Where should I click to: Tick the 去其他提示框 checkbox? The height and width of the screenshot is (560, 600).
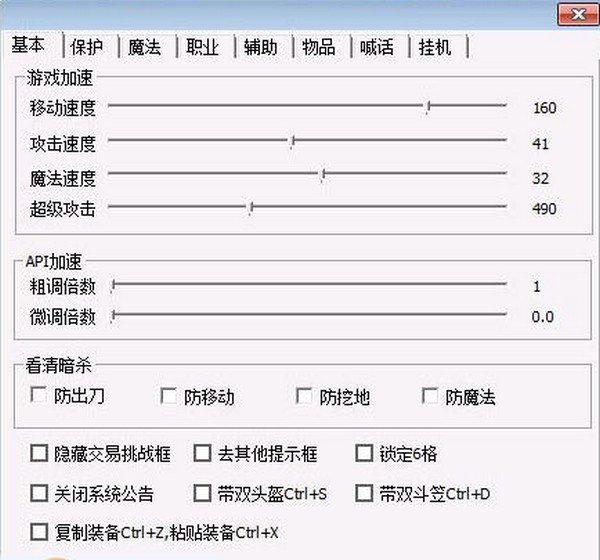[202, 453]
